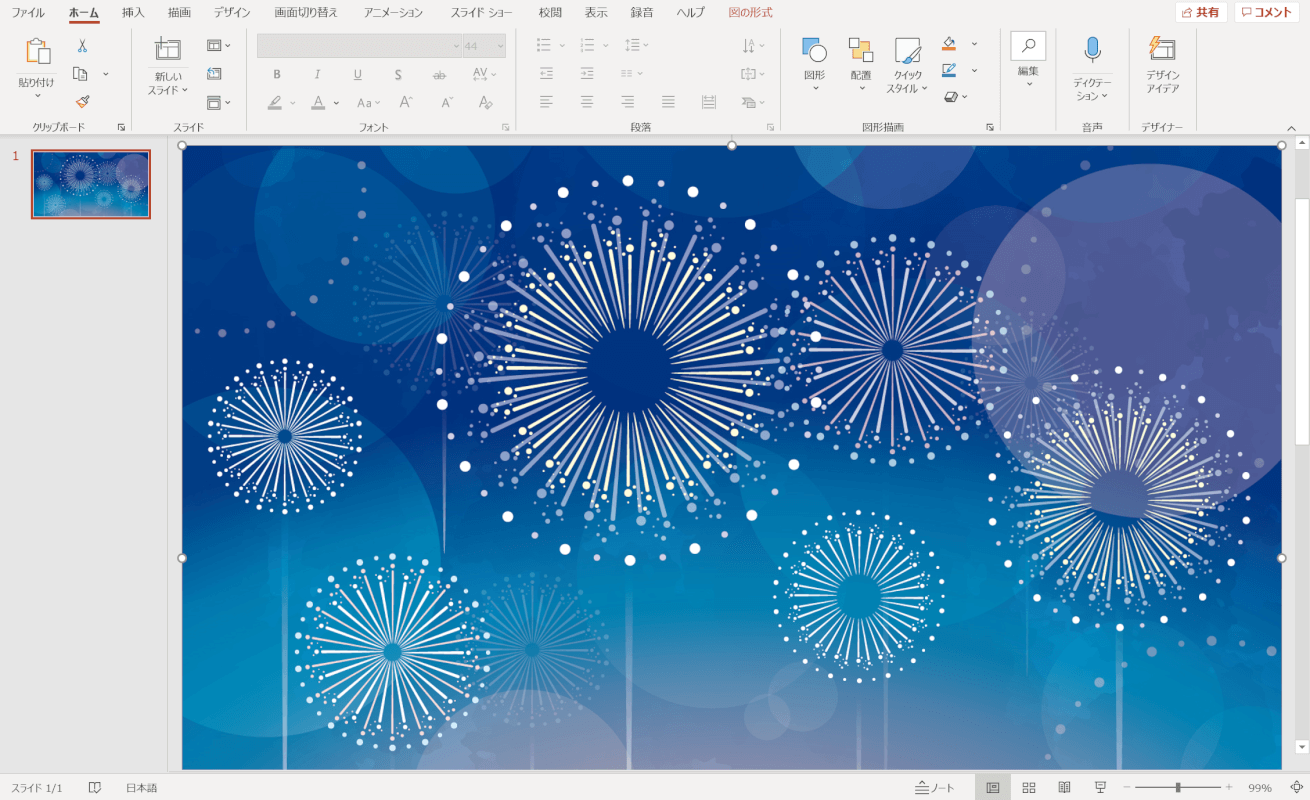
Task: Toggle Underline formatting
Action: pyautogui.click(x=357, y=74)
